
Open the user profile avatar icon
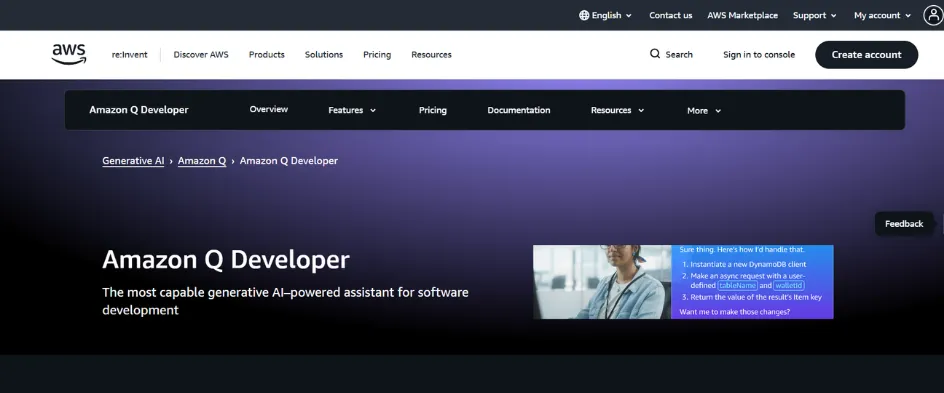[x=934, y=16]
